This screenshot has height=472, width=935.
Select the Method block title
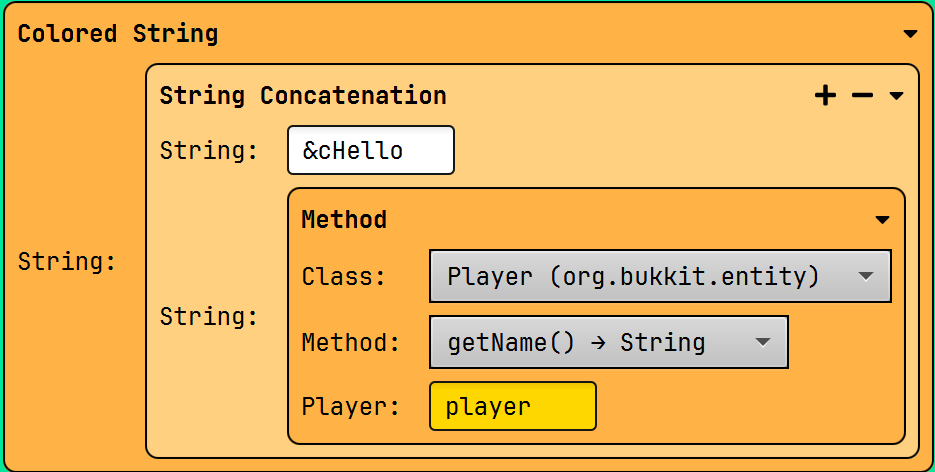[x=344, y=220]
